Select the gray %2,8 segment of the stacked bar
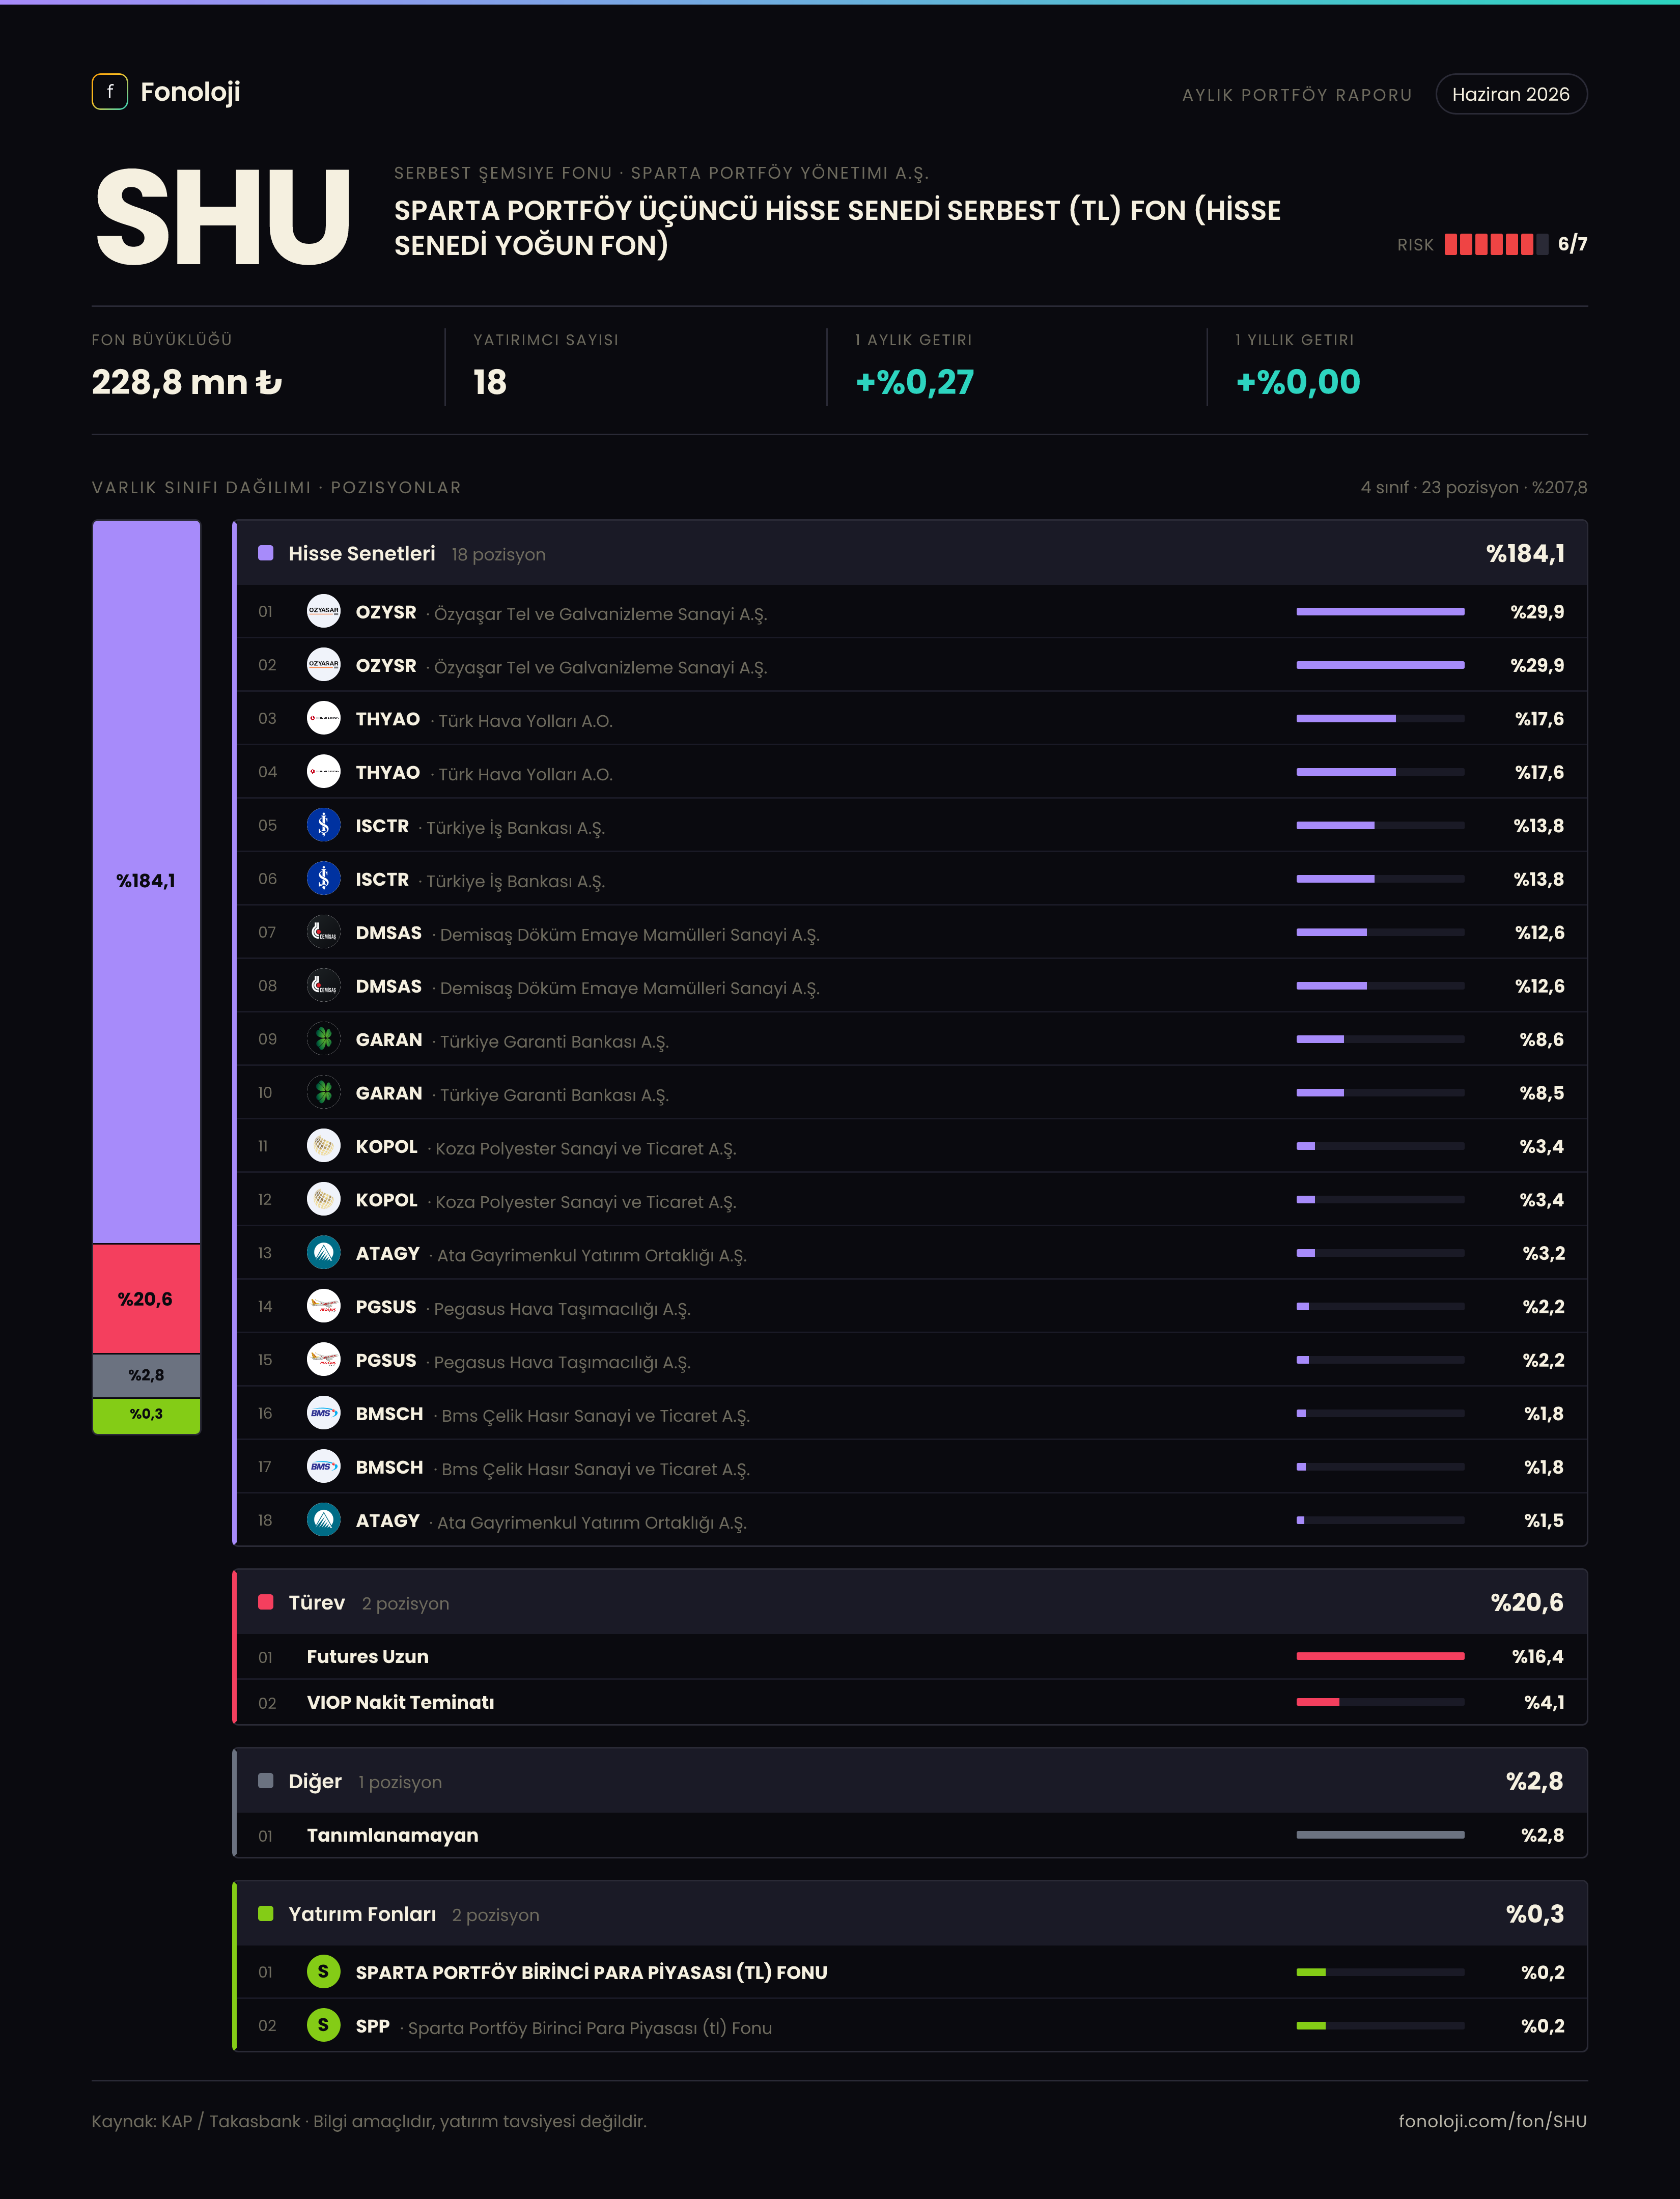 [146, 1376]
